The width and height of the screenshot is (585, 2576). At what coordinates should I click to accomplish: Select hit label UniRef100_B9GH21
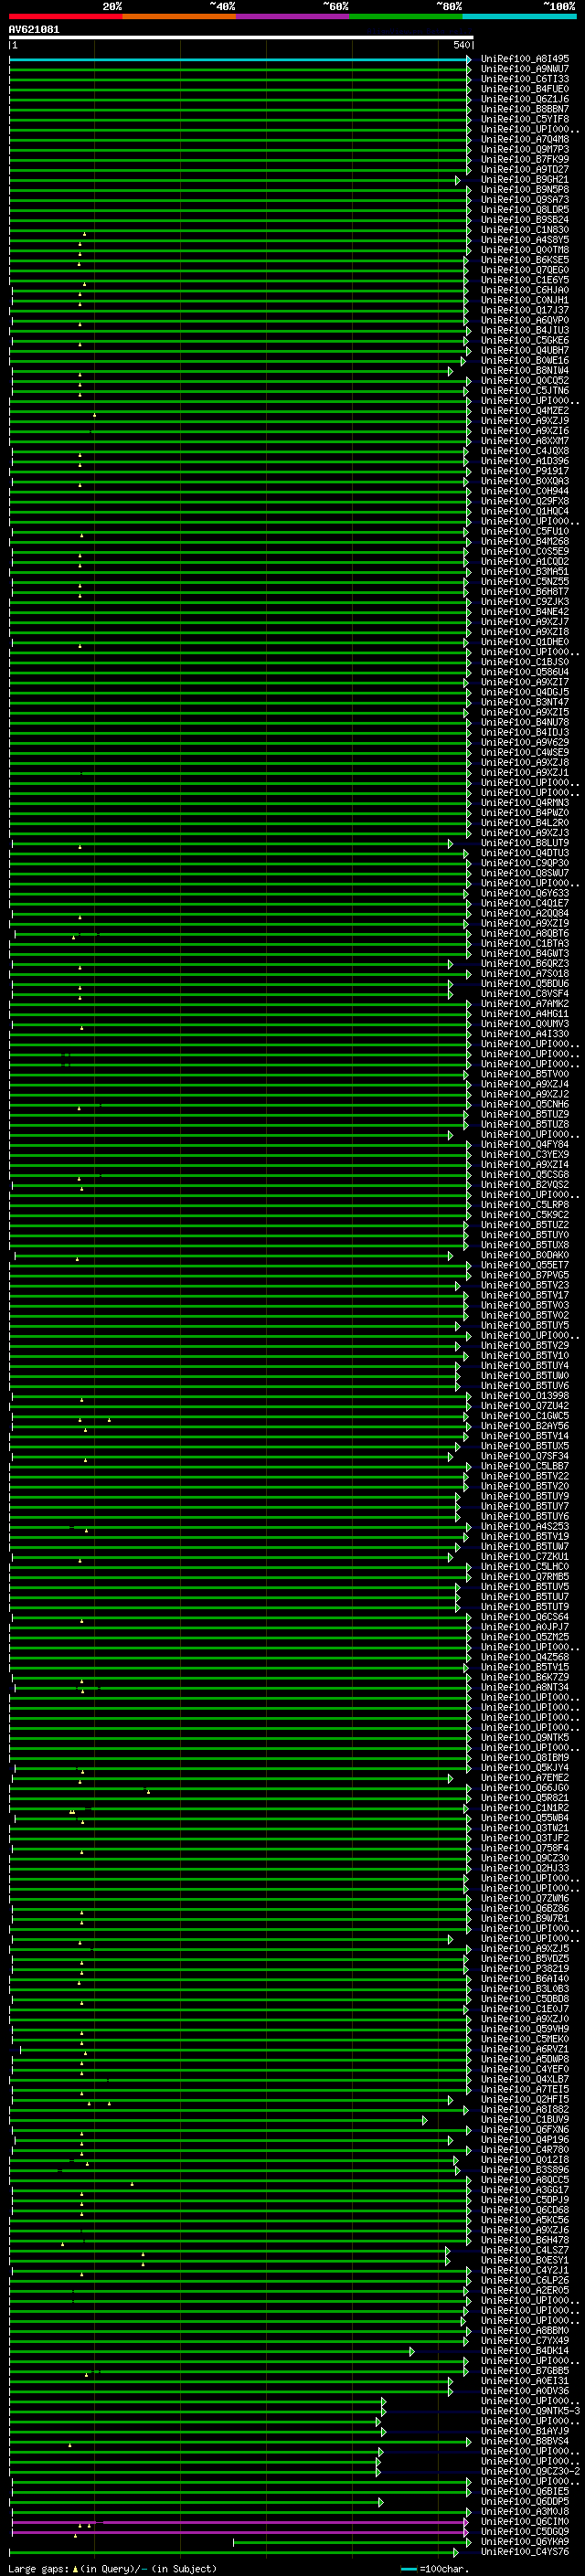tap(524, 179)
